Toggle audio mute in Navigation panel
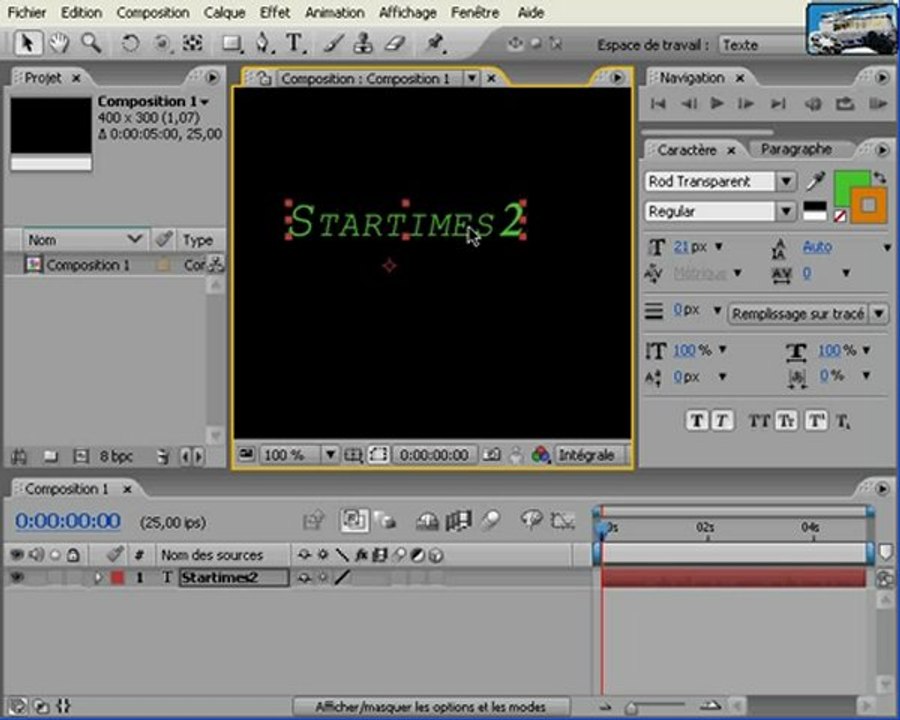 (x=813, y=104)
